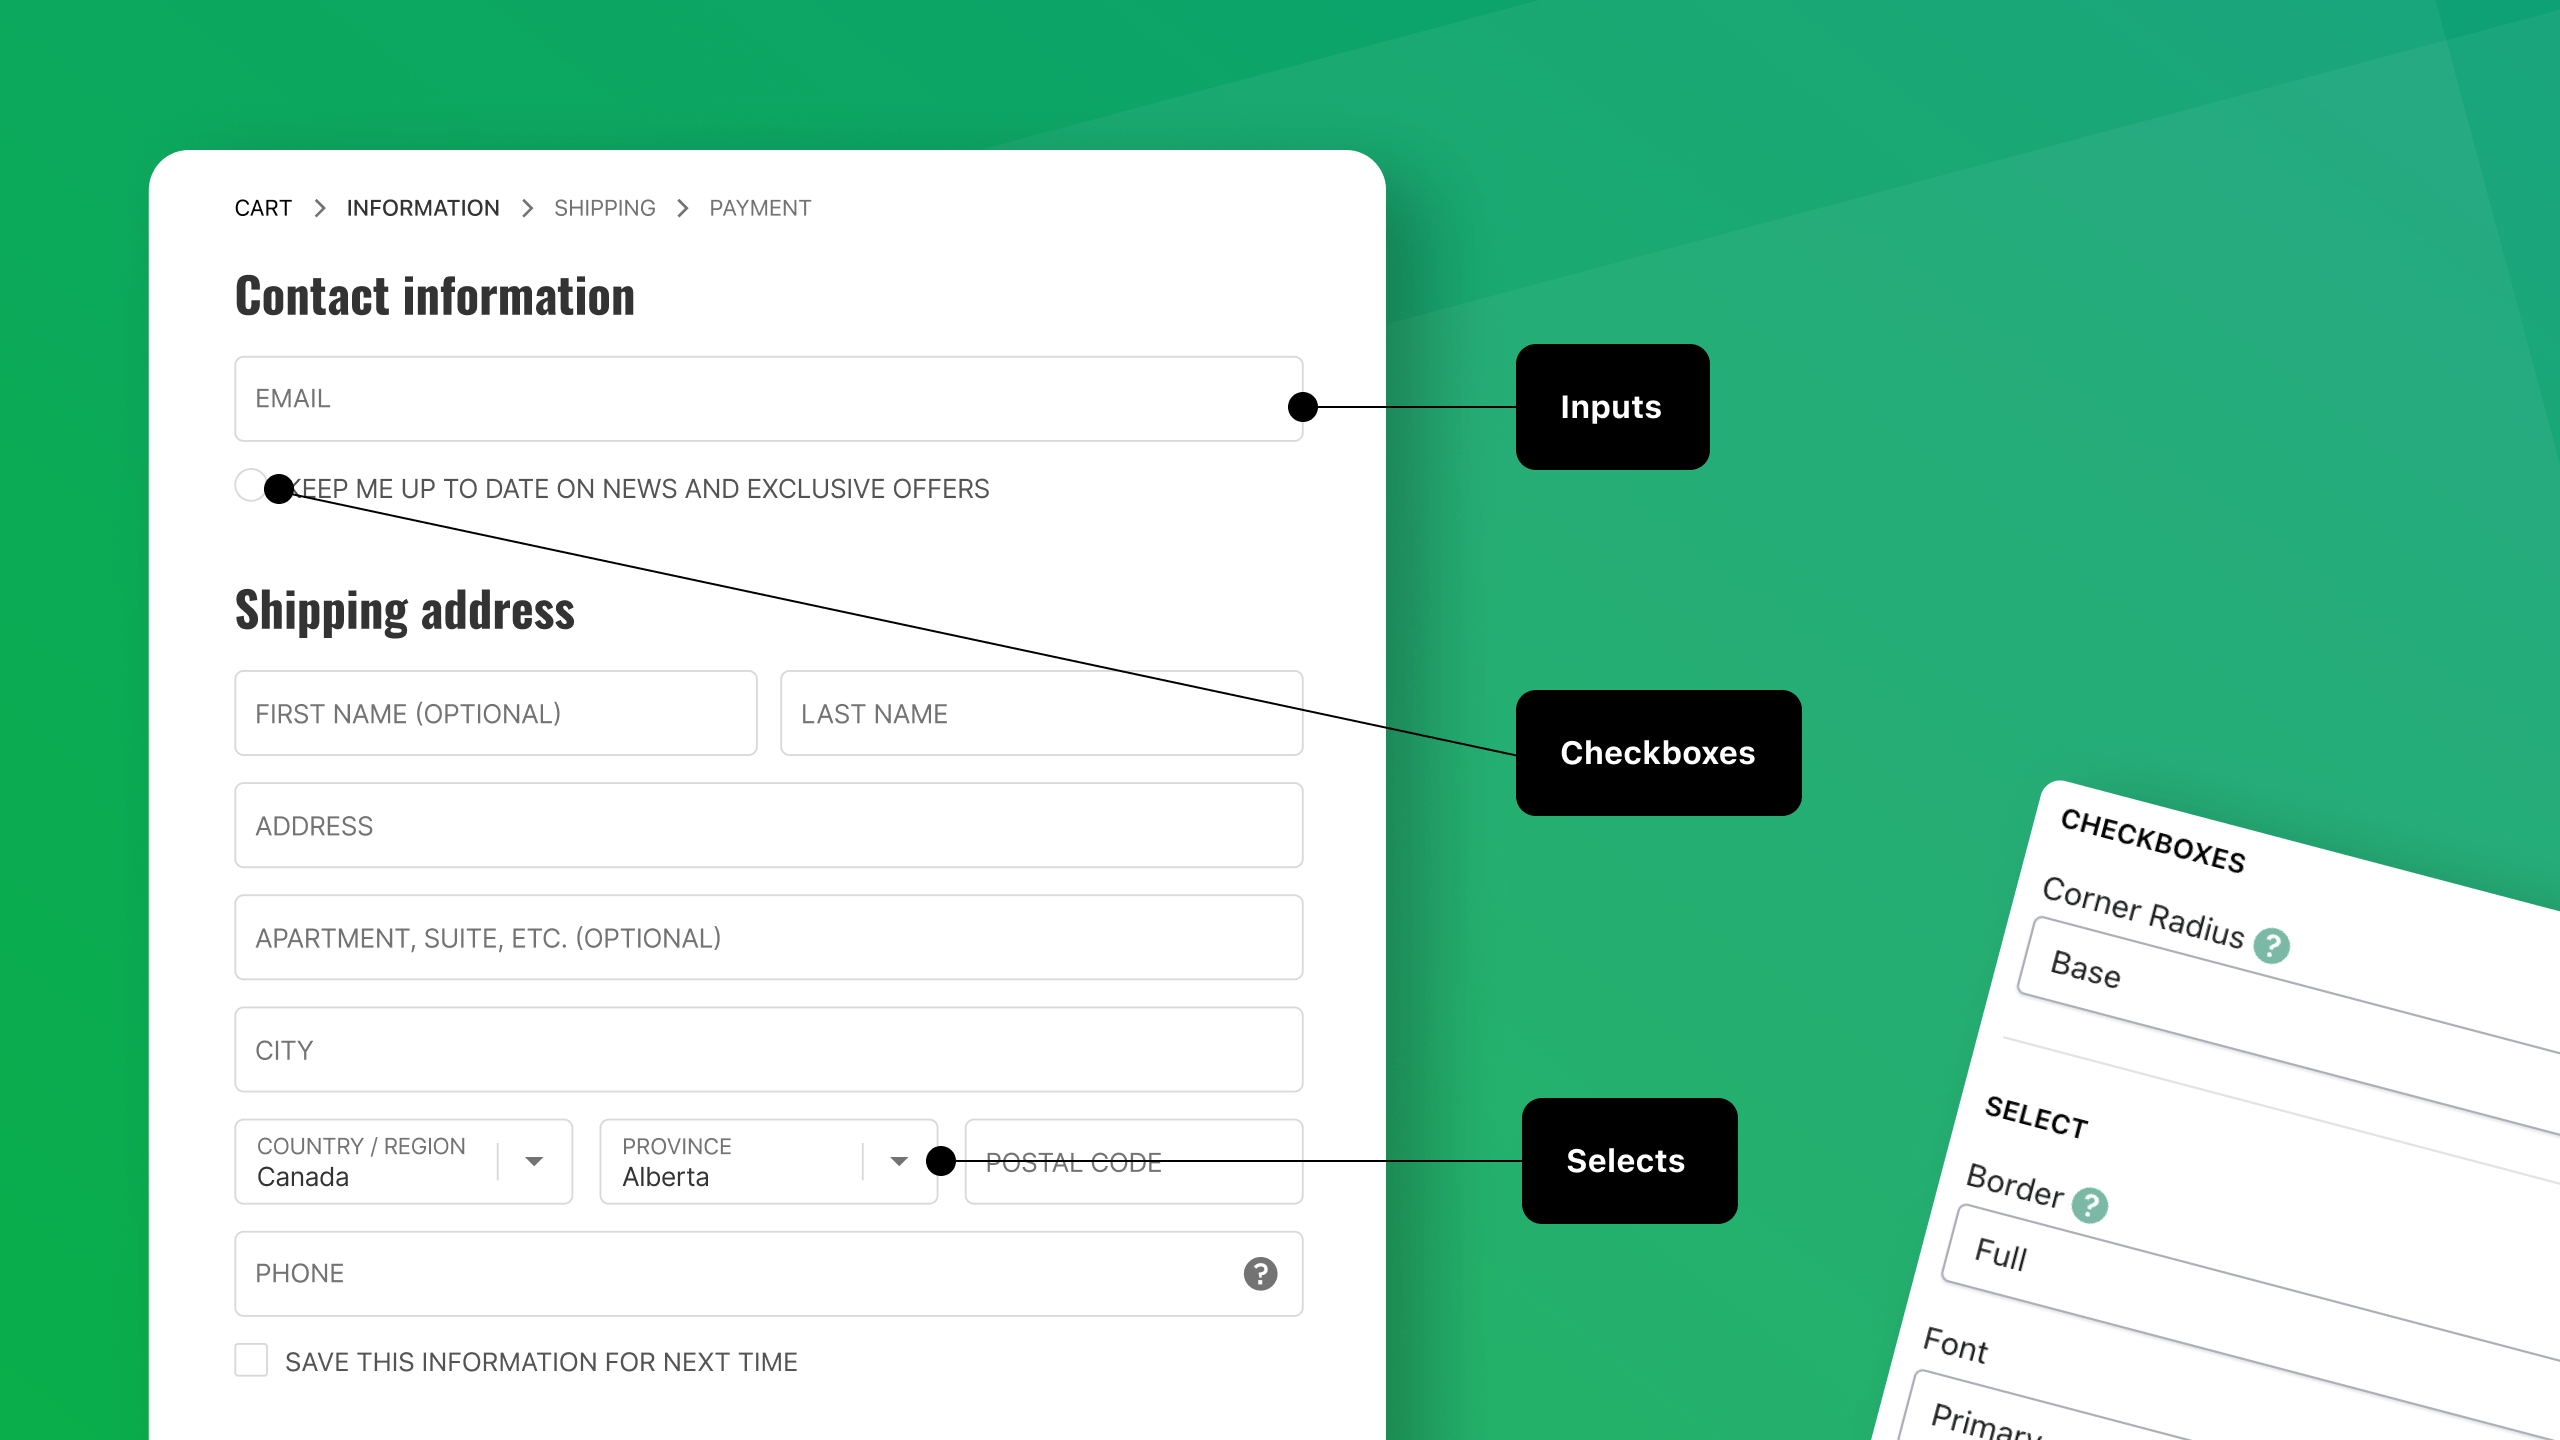Click the phone field help icon
Viewport: 2560px width, 1440px height.
coord(1261,1273)
